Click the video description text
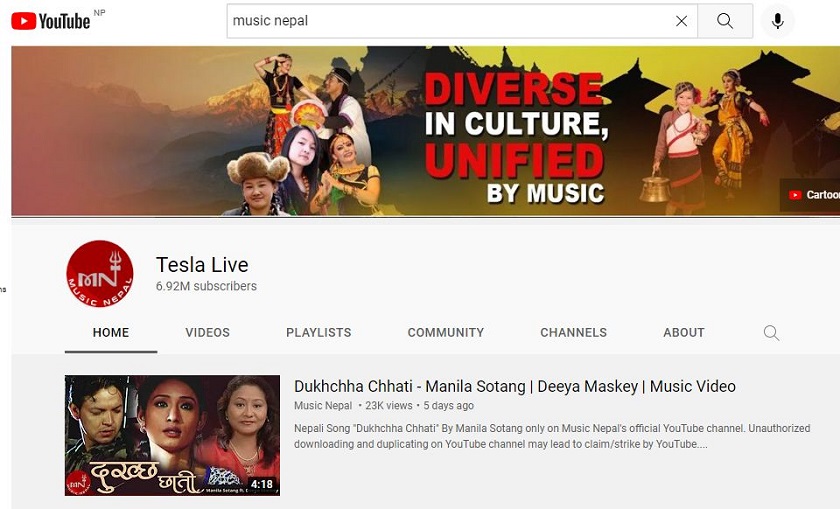 click(x=552, y=436)
